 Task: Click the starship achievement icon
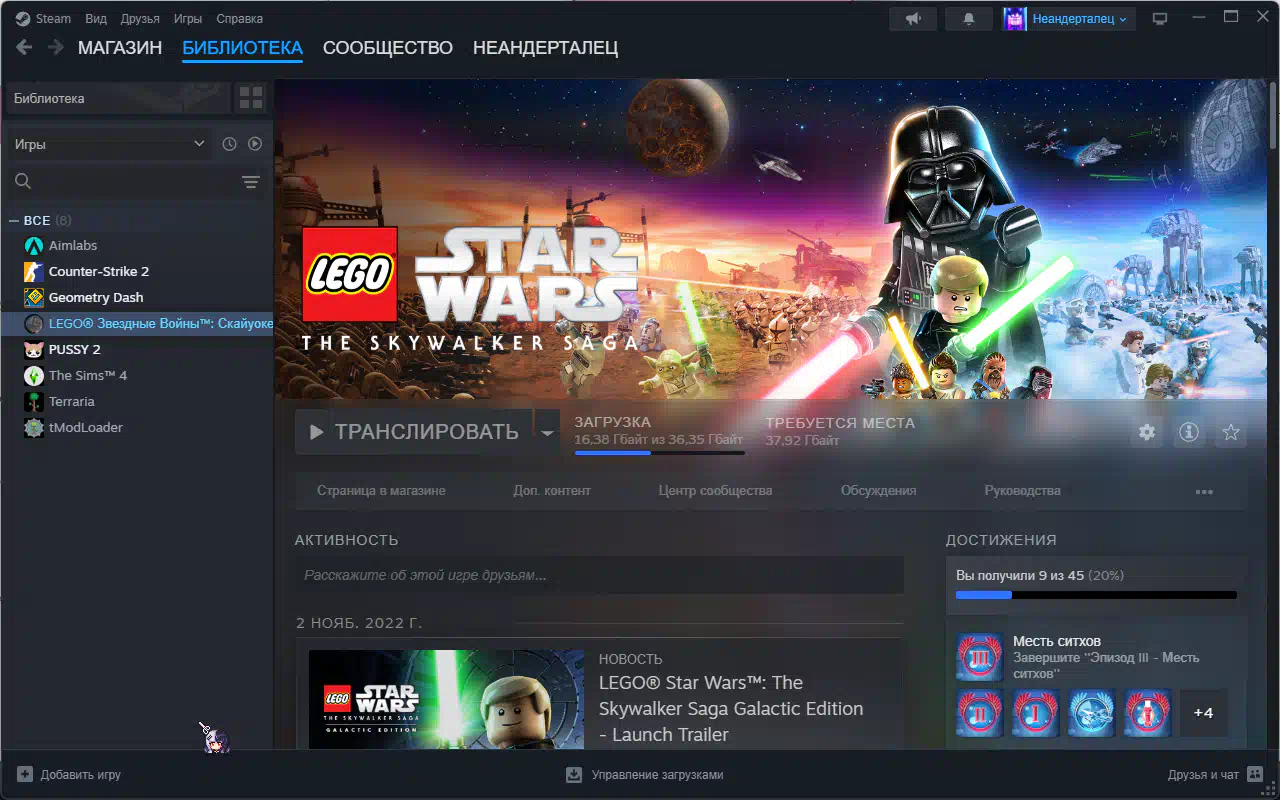(1092, 713)
